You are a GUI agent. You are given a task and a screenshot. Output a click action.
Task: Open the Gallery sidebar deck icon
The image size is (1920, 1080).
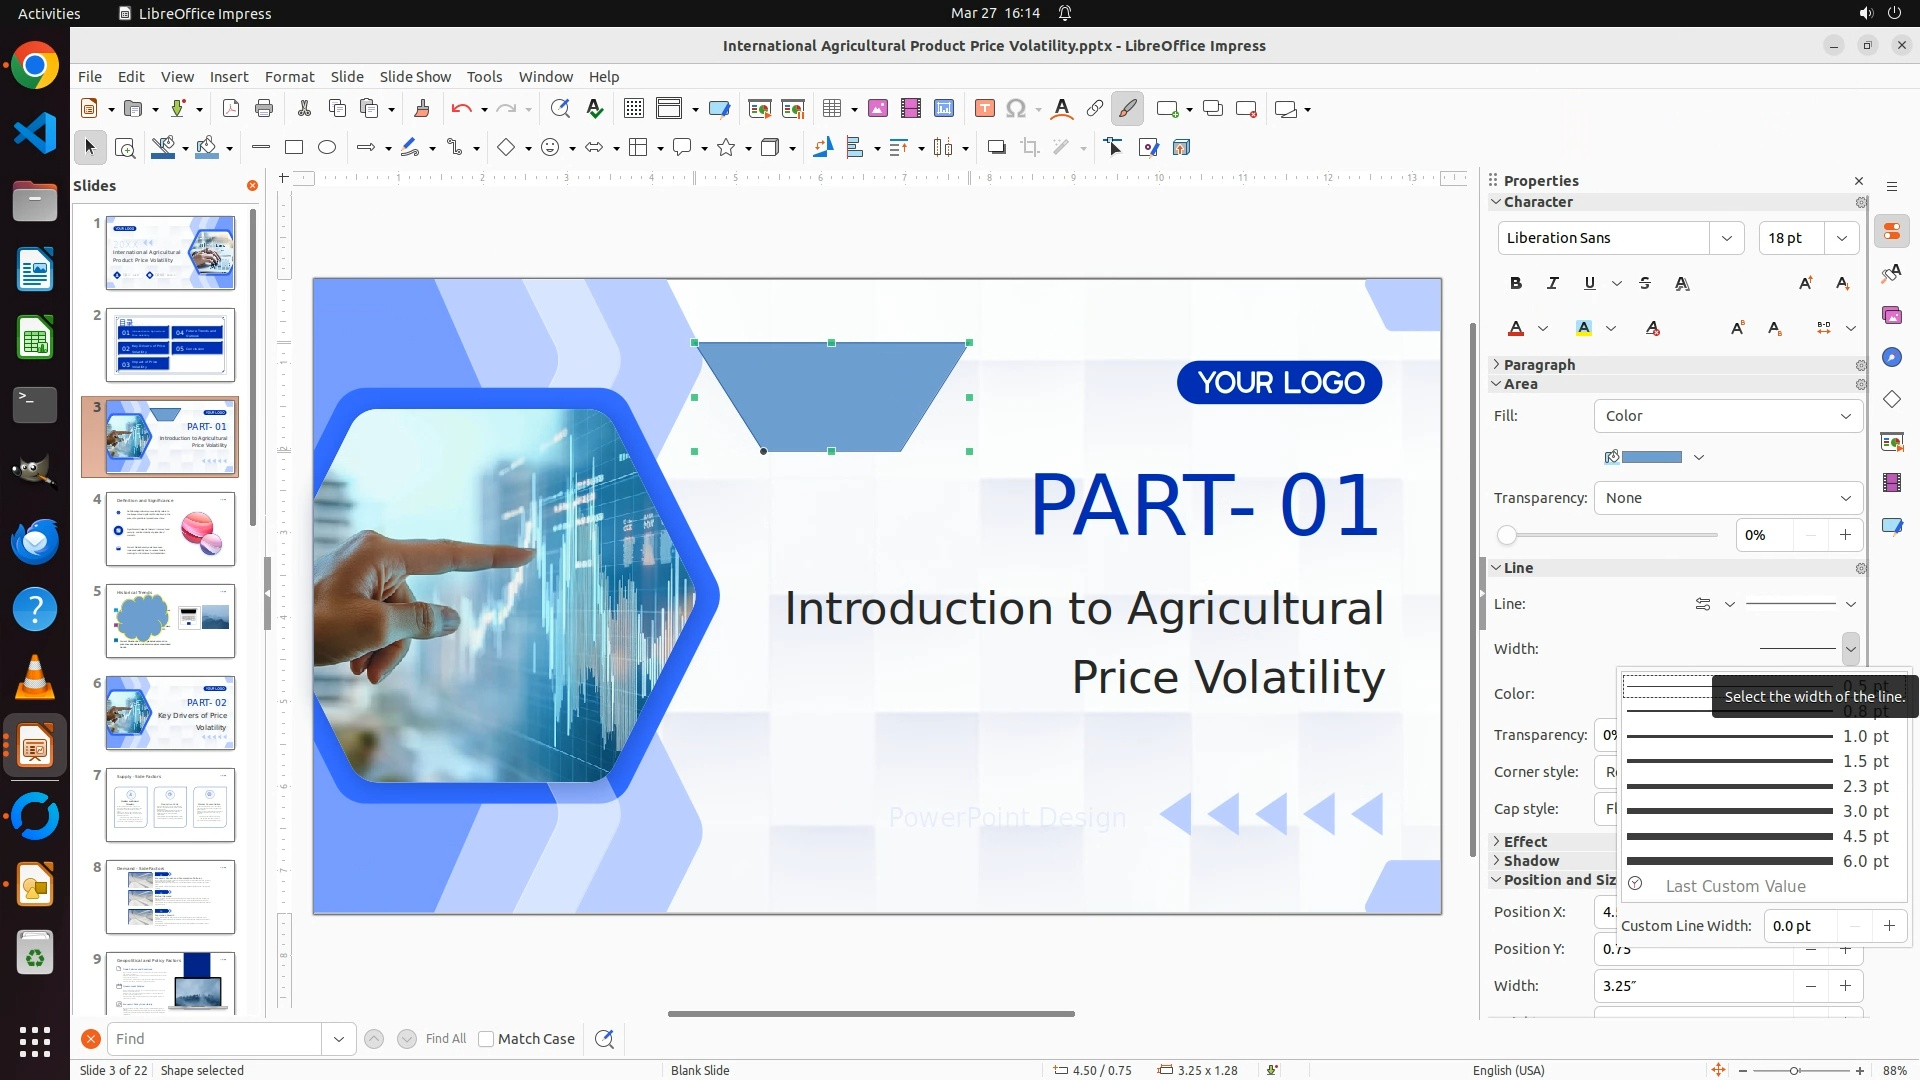click(x=1892, y=316)
